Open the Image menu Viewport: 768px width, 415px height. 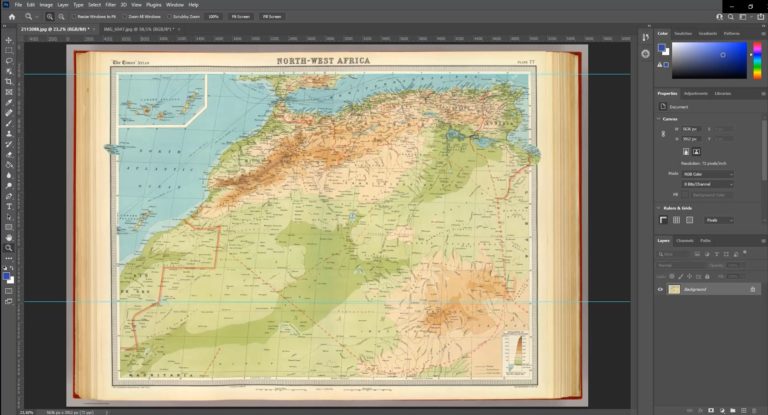(x=46, y=5)
